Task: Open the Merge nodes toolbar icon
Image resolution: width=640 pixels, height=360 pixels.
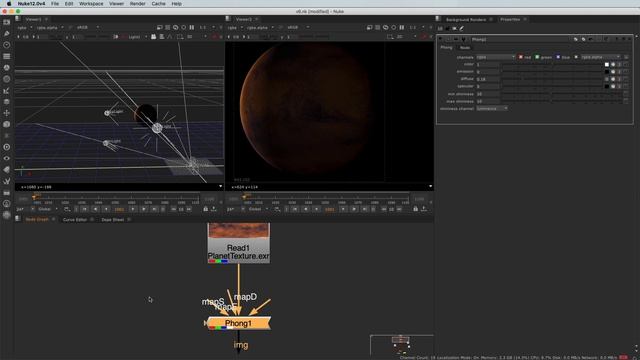Action: [x=7, y=102]
